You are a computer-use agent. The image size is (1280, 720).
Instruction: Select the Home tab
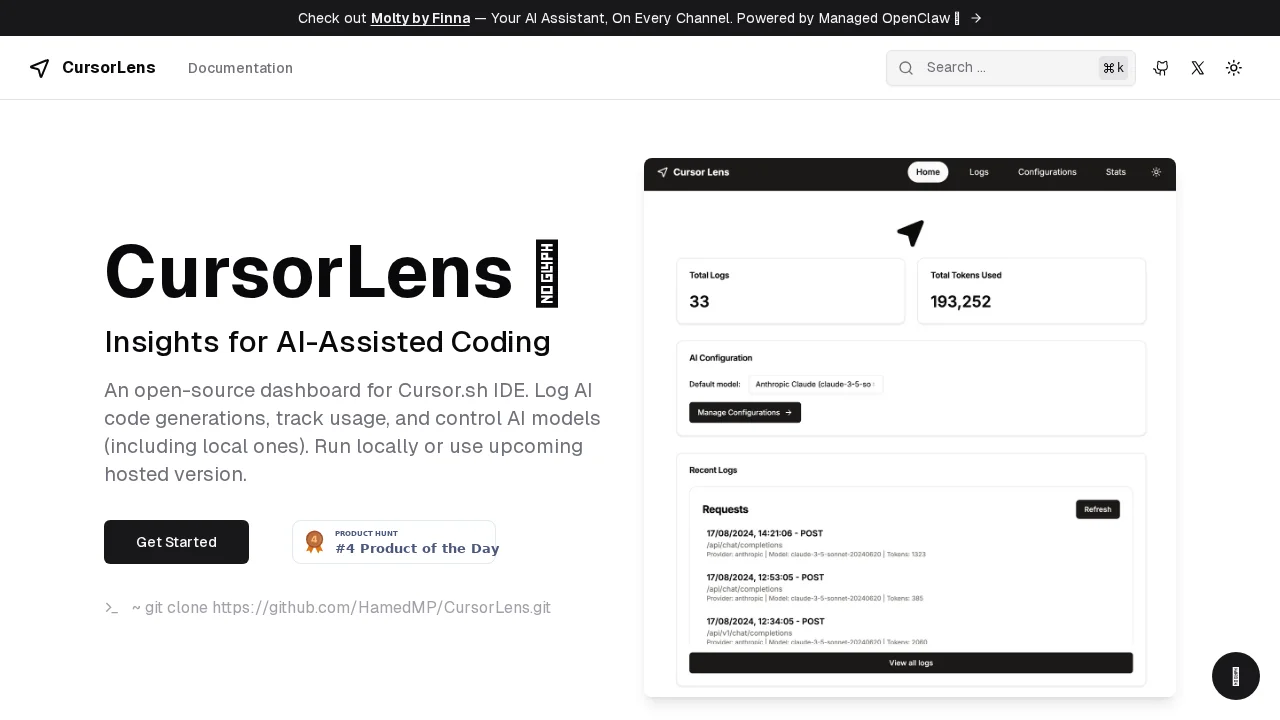[x=927, y=171]
